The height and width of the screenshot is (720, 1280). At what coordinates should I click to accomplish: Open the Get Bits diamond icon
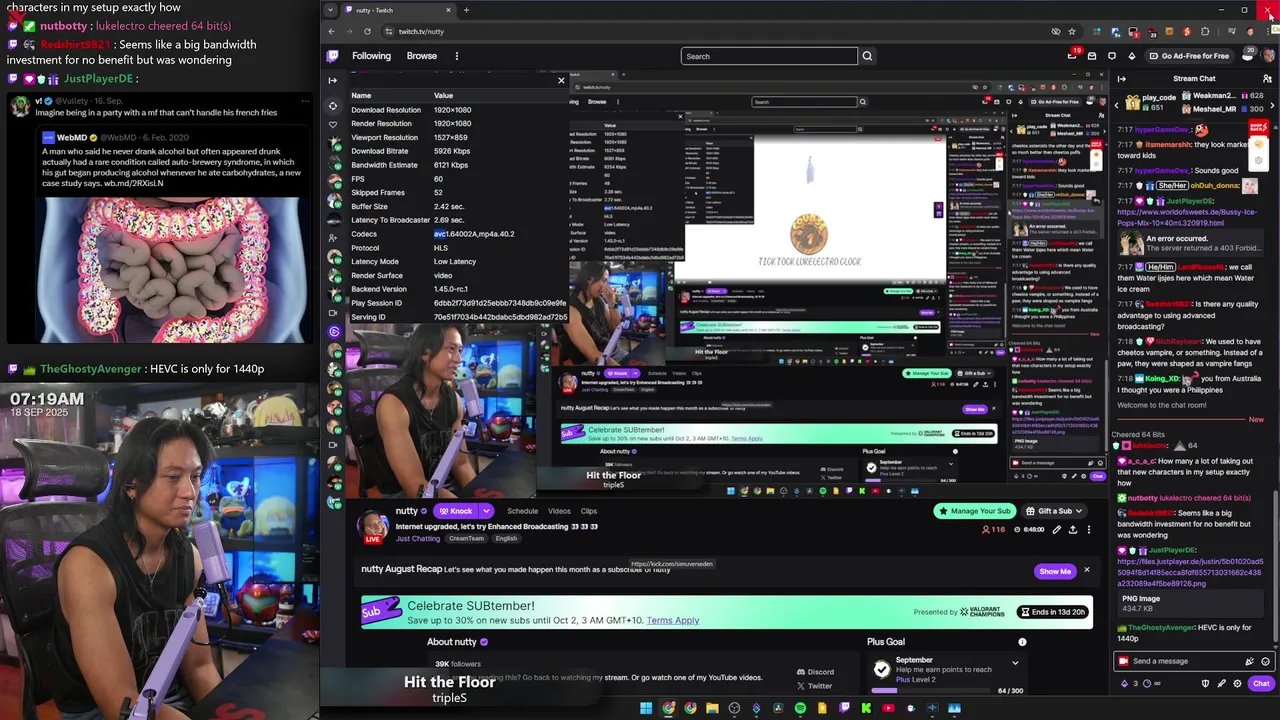1132,56
